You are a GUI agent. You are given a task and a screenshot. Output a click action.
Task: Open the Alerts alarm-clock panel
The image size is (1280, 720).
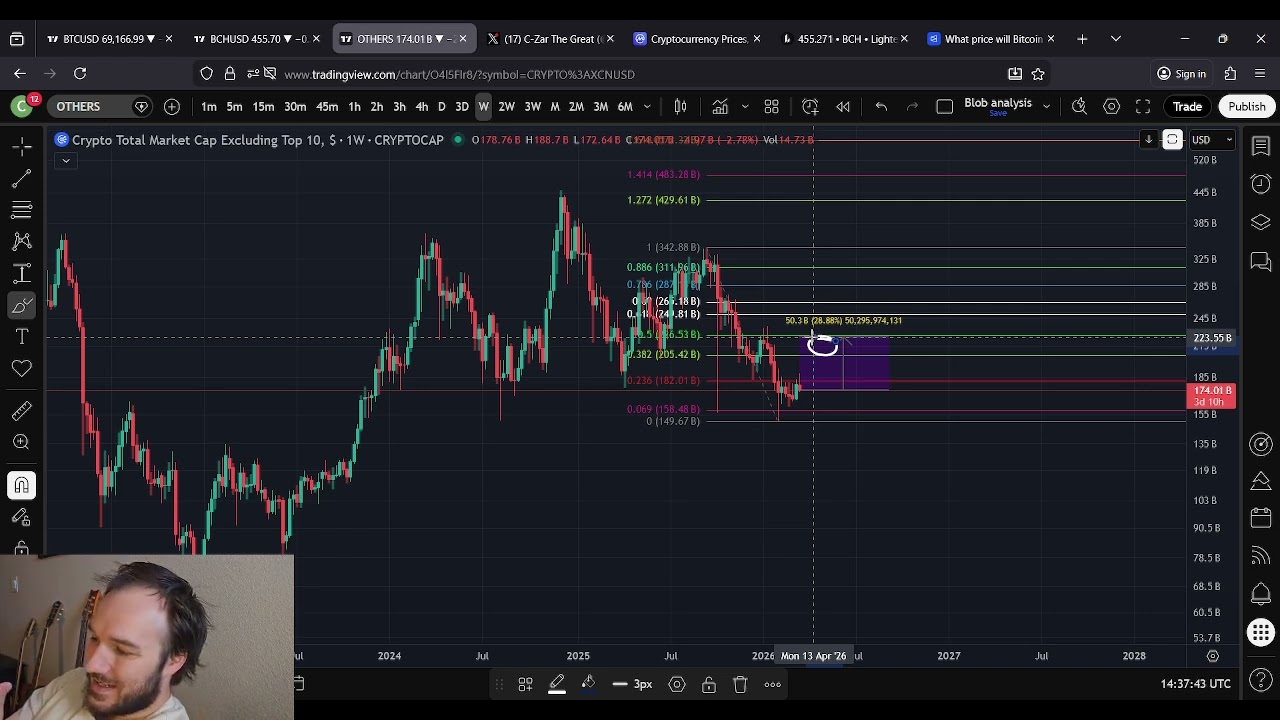click(x=1261, y=184)
